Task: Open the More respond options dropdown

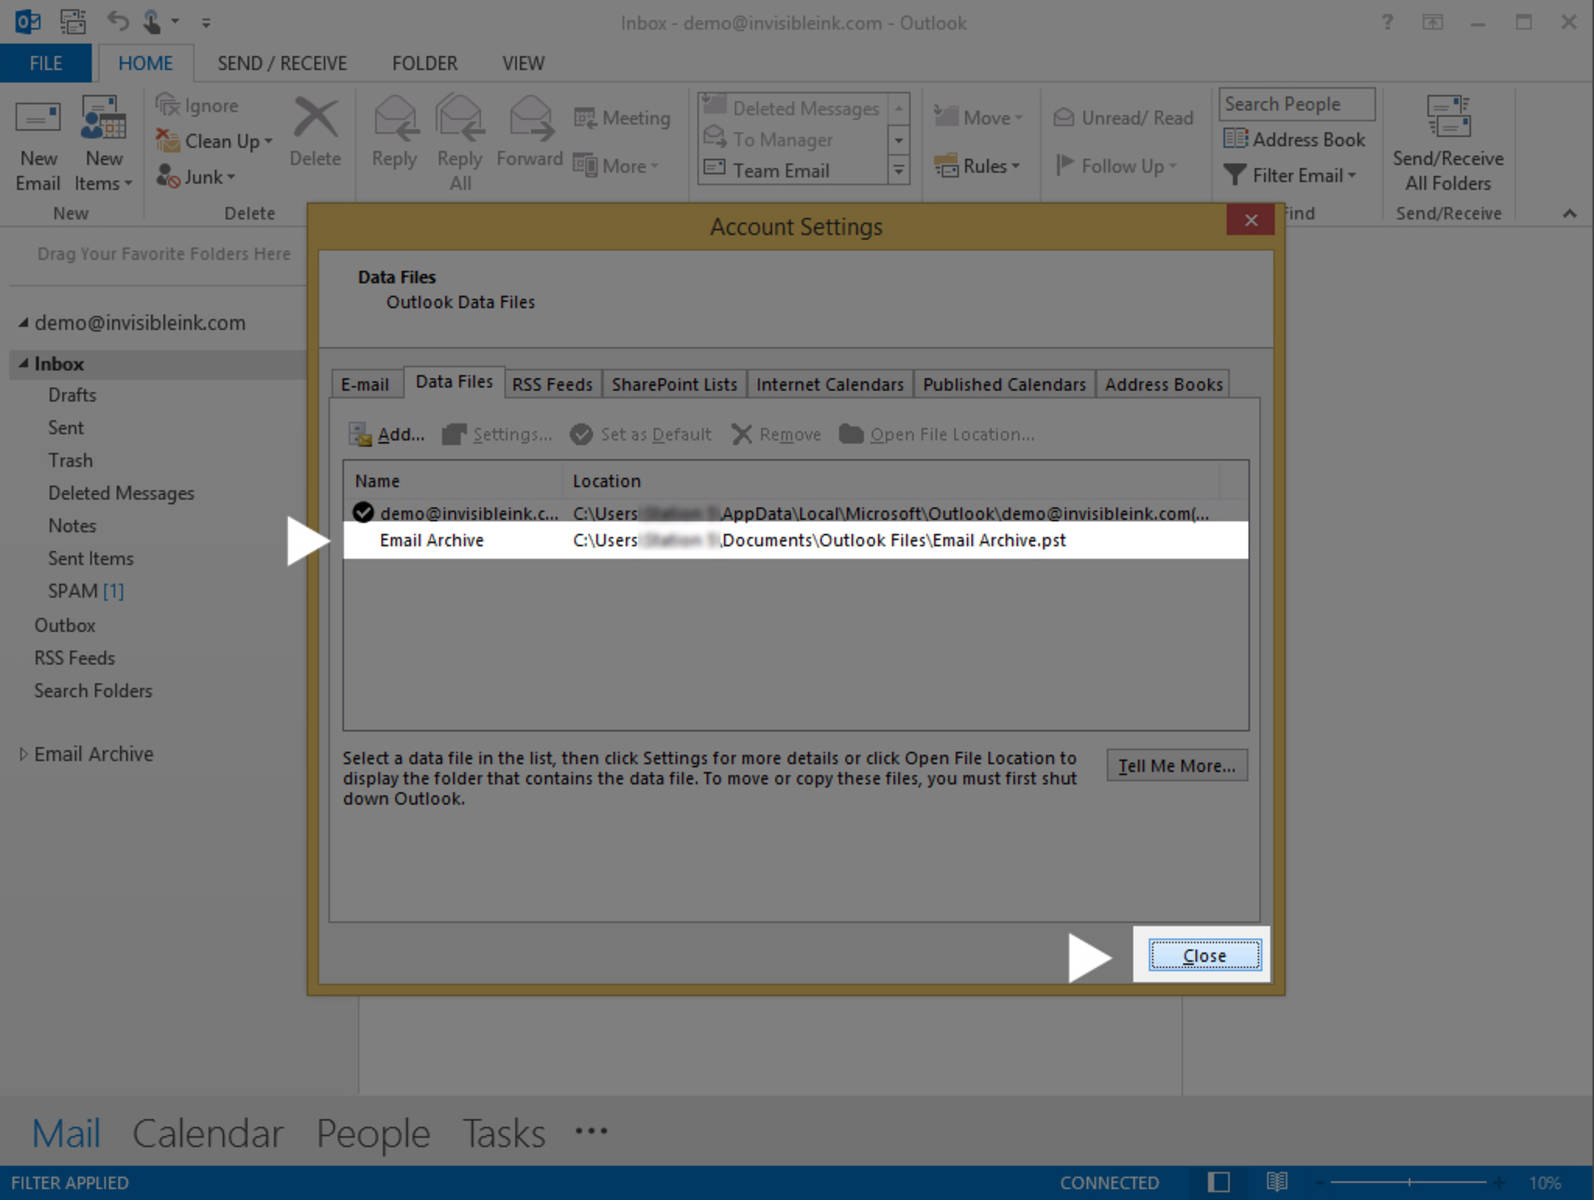Action: [x=616, y=166]
